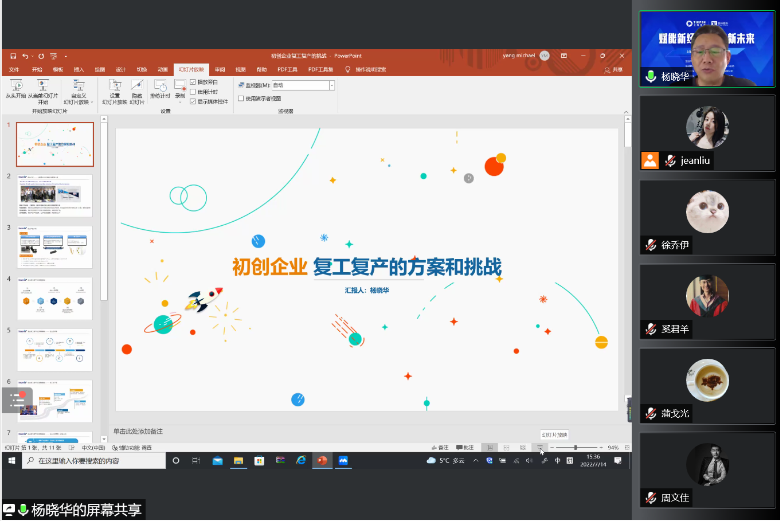
Task: Click the 共享 (Share) button
Action: 616,69
